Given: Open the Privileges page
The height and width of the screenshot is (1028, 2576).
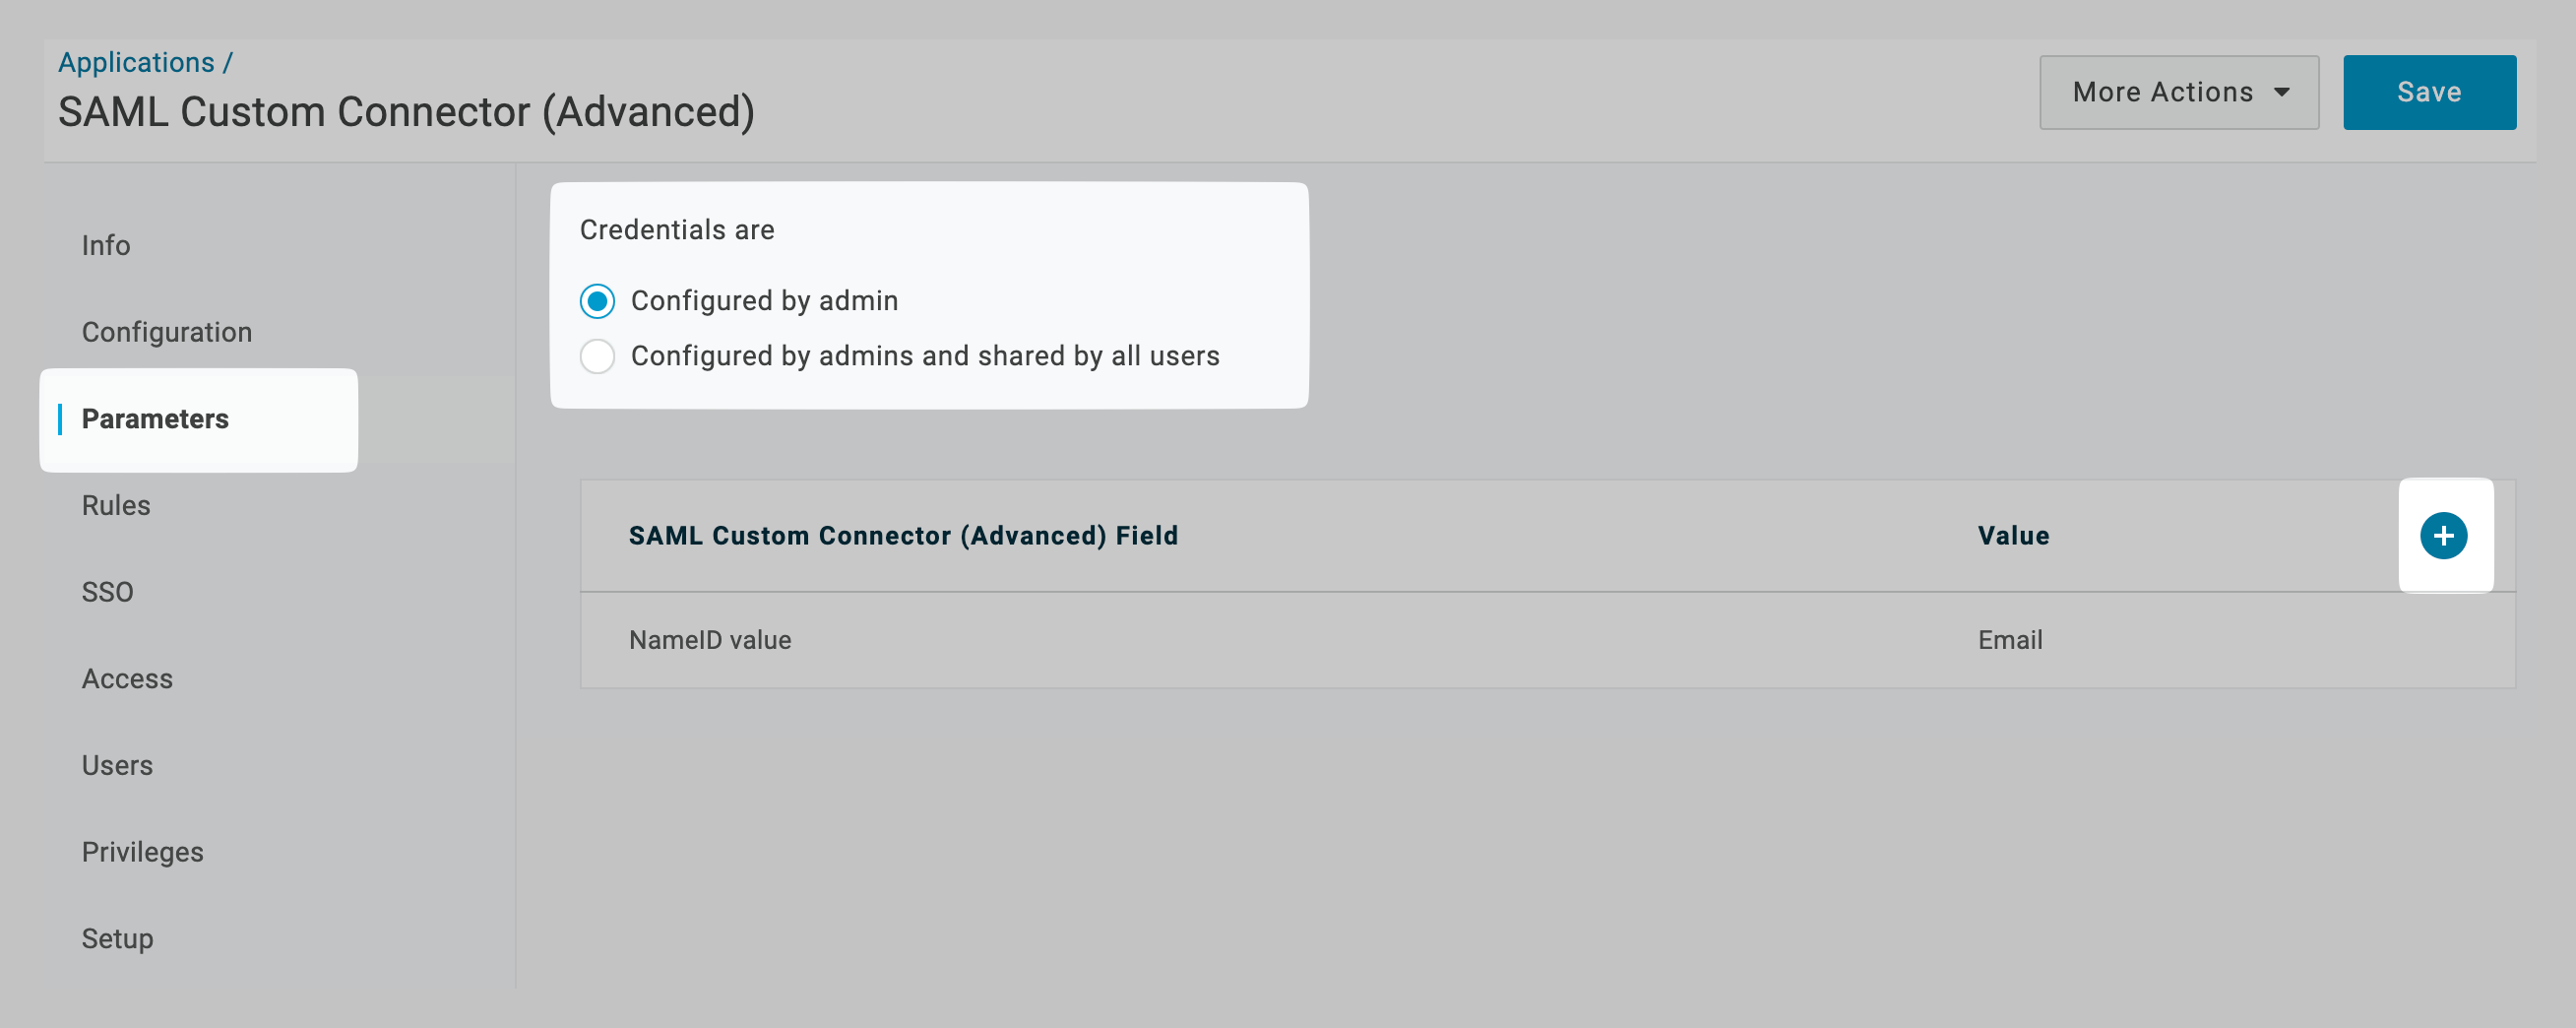Looking at the screenshot, I should coord(142,851).
